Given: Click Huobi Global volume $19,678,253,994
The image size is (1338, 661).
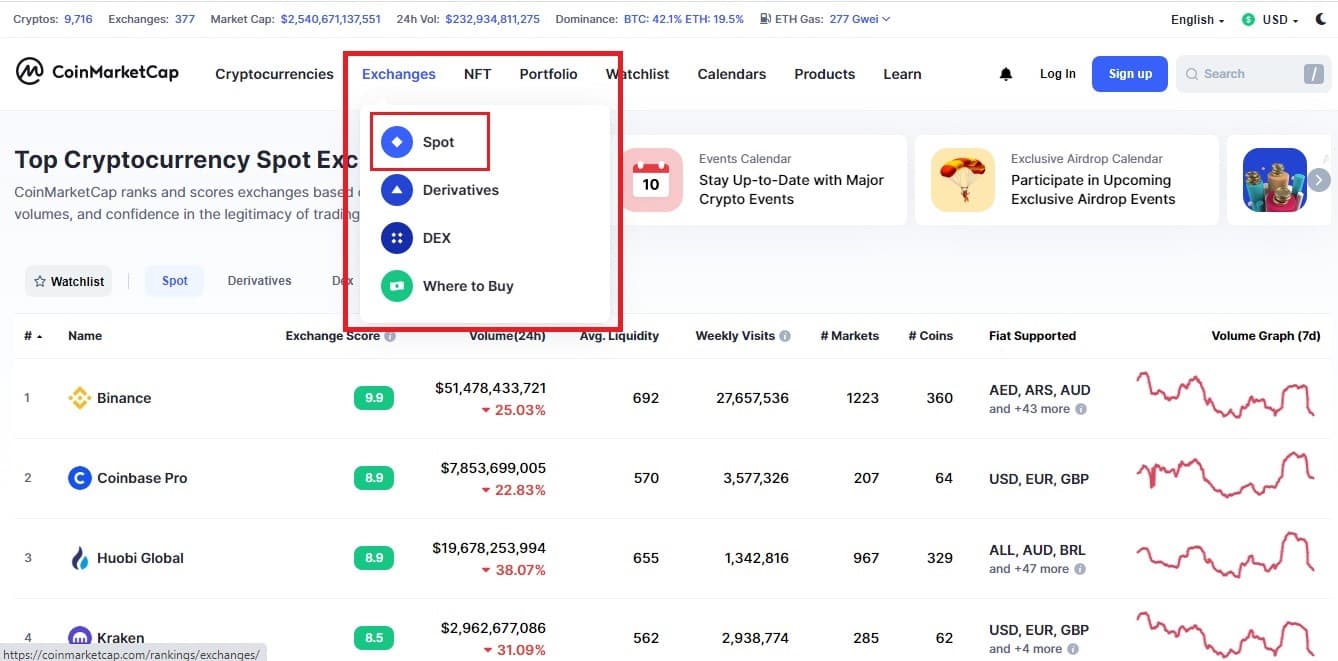Looking at the screenshot, I should [489, 548].
